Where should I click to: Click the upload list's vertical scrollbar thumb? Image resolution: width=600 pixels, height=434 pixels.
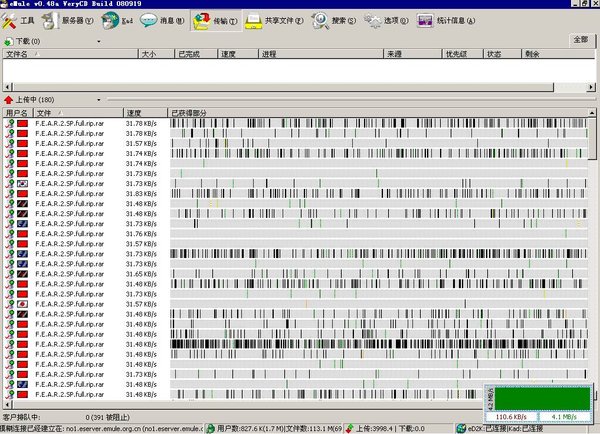pyautogui.click(x=592, y=139)
